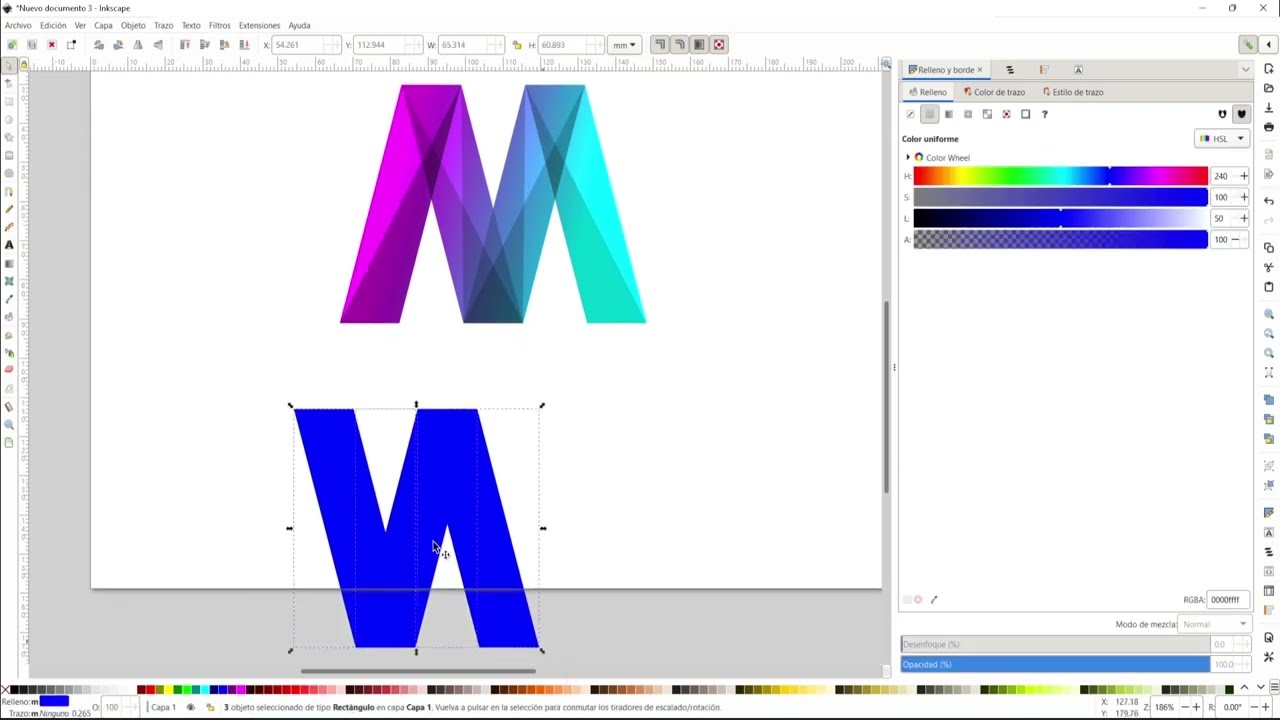
Task: Click the Deselect icon with red X
Action: [52, 45]
